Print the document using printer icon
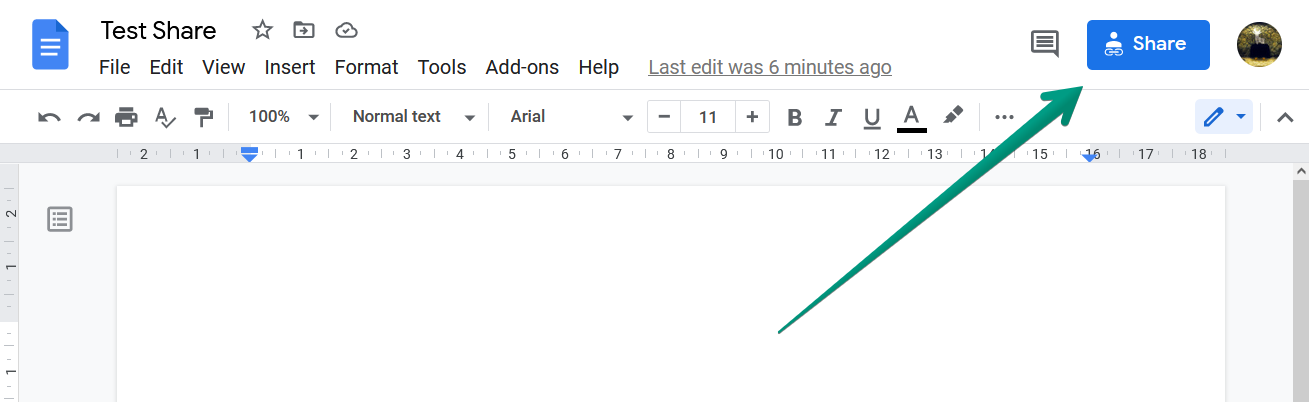The height and width of the screenshot is (402, 1309). pos(126,117)
